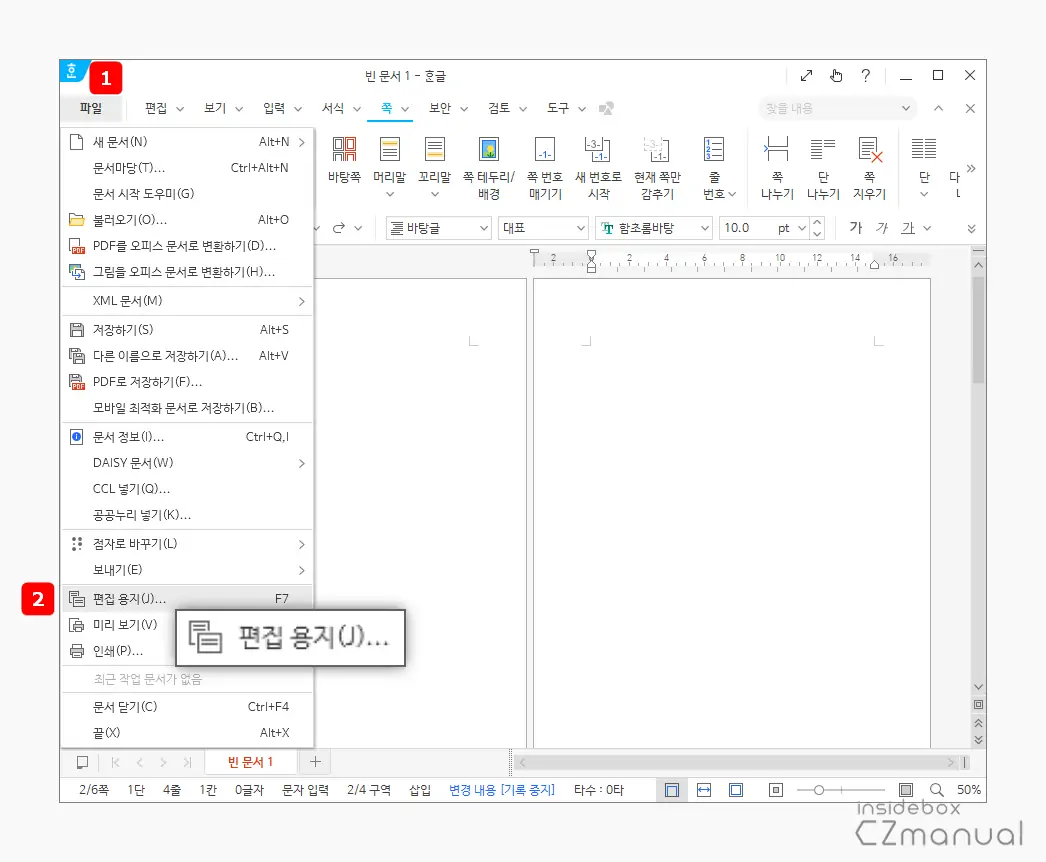Click the redo arrow icon
Viewport: 1046px width, 862px height.
point(339,228)
